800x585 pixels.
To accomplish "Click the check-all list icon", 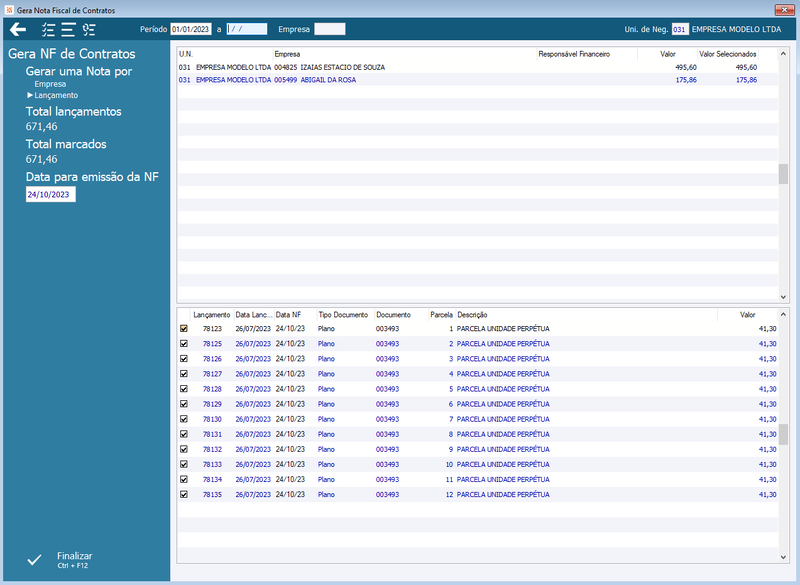I will pos(48,30).
